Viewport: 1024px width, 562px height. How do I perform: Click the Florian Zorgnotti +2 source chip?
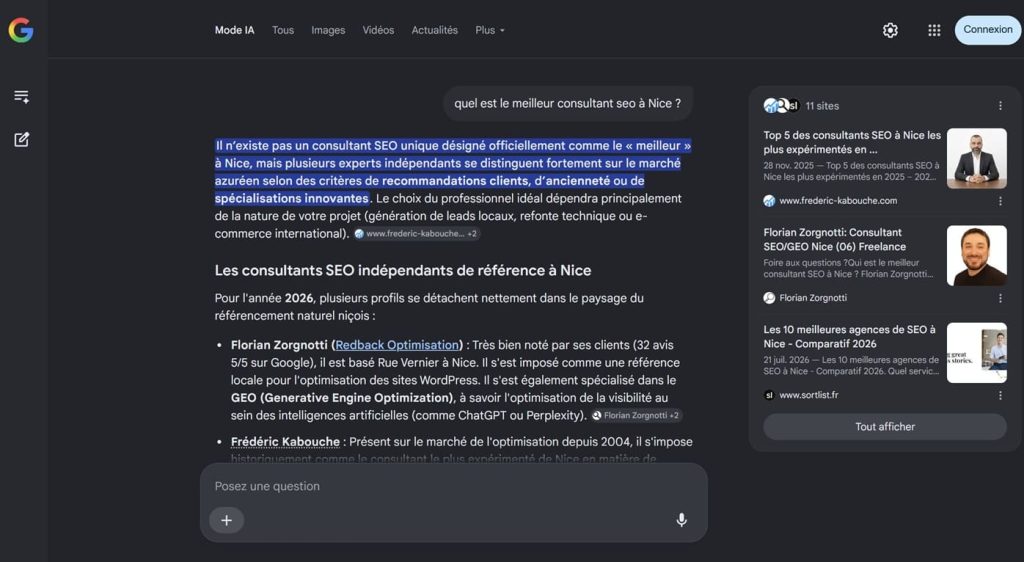(x=636, y=415)
